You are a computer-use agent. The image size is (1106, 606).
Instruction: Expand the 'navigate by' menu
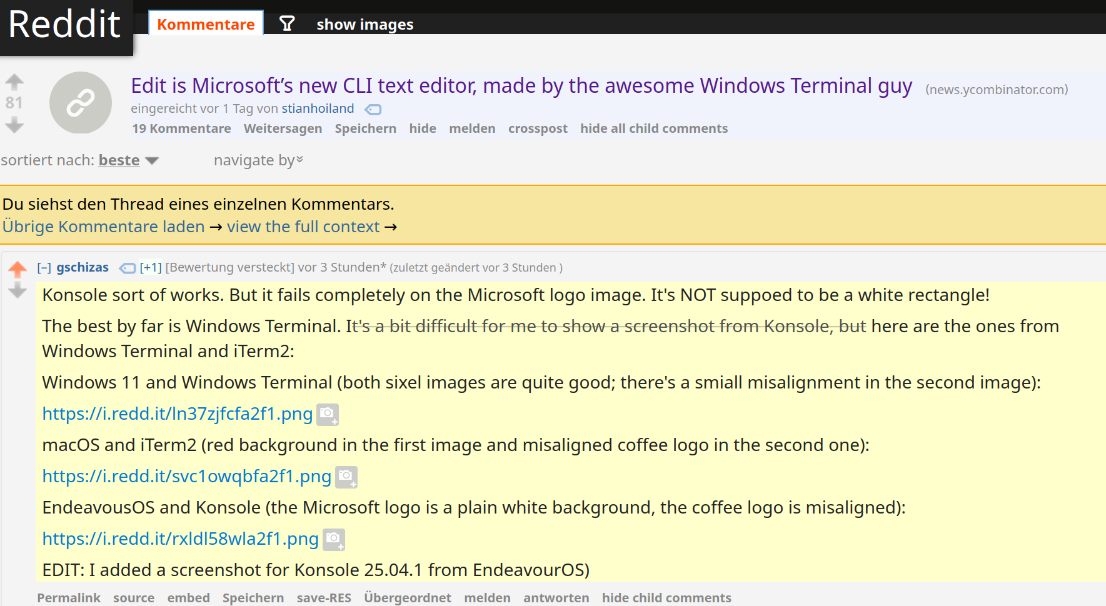click(x=258, y=160)
